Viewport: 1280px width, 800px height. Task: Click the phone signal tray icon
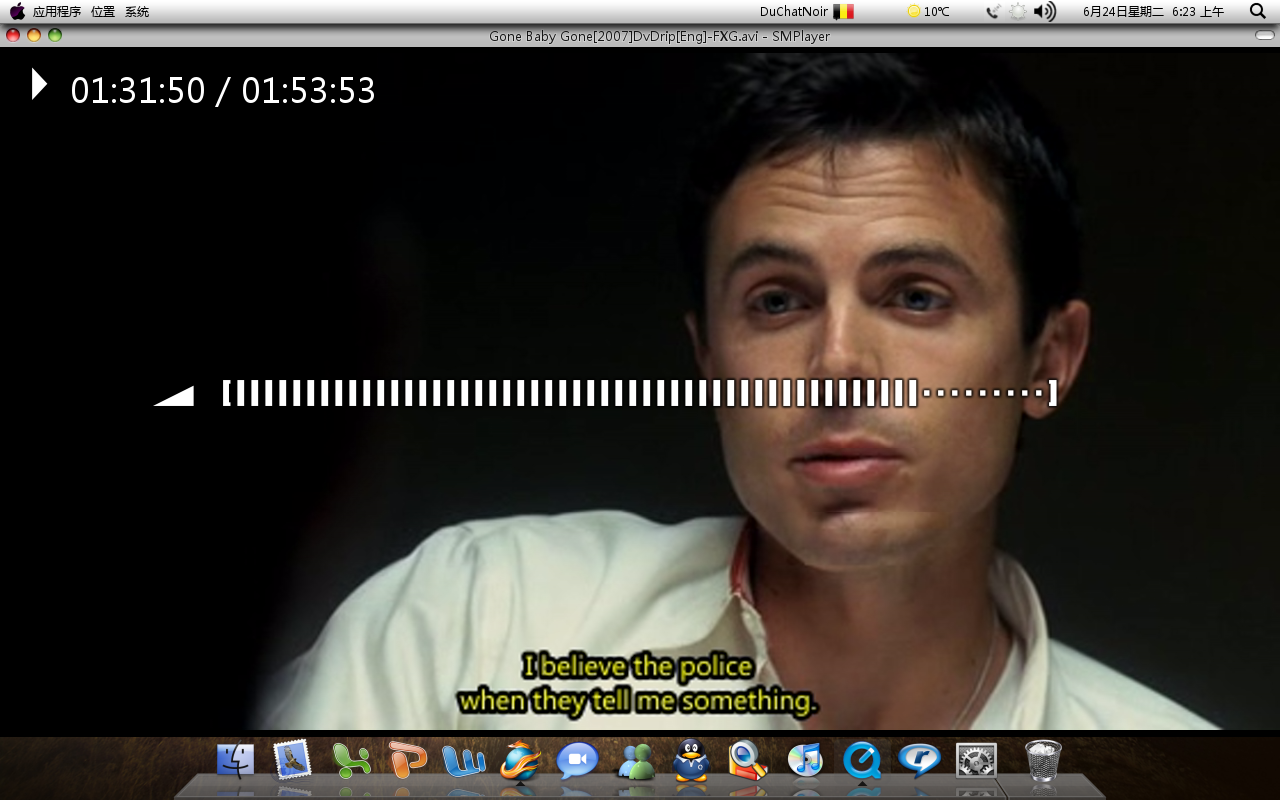[993, 11]
